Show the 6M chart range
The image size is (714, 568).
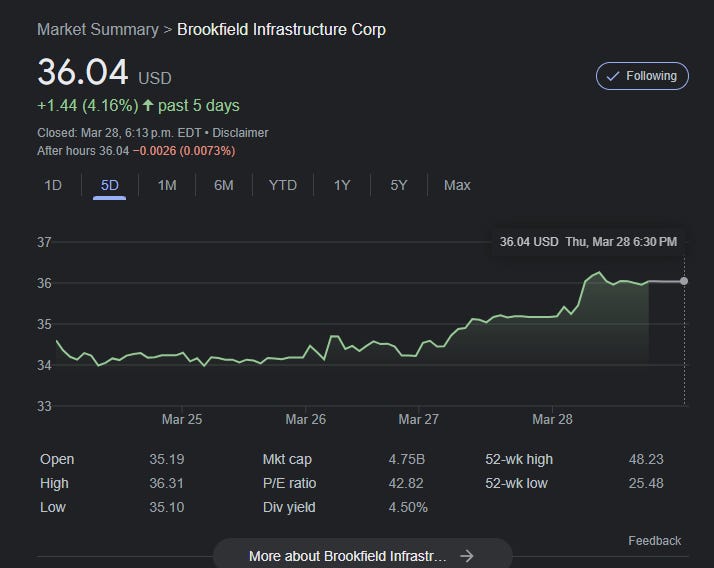coord(224,185)
